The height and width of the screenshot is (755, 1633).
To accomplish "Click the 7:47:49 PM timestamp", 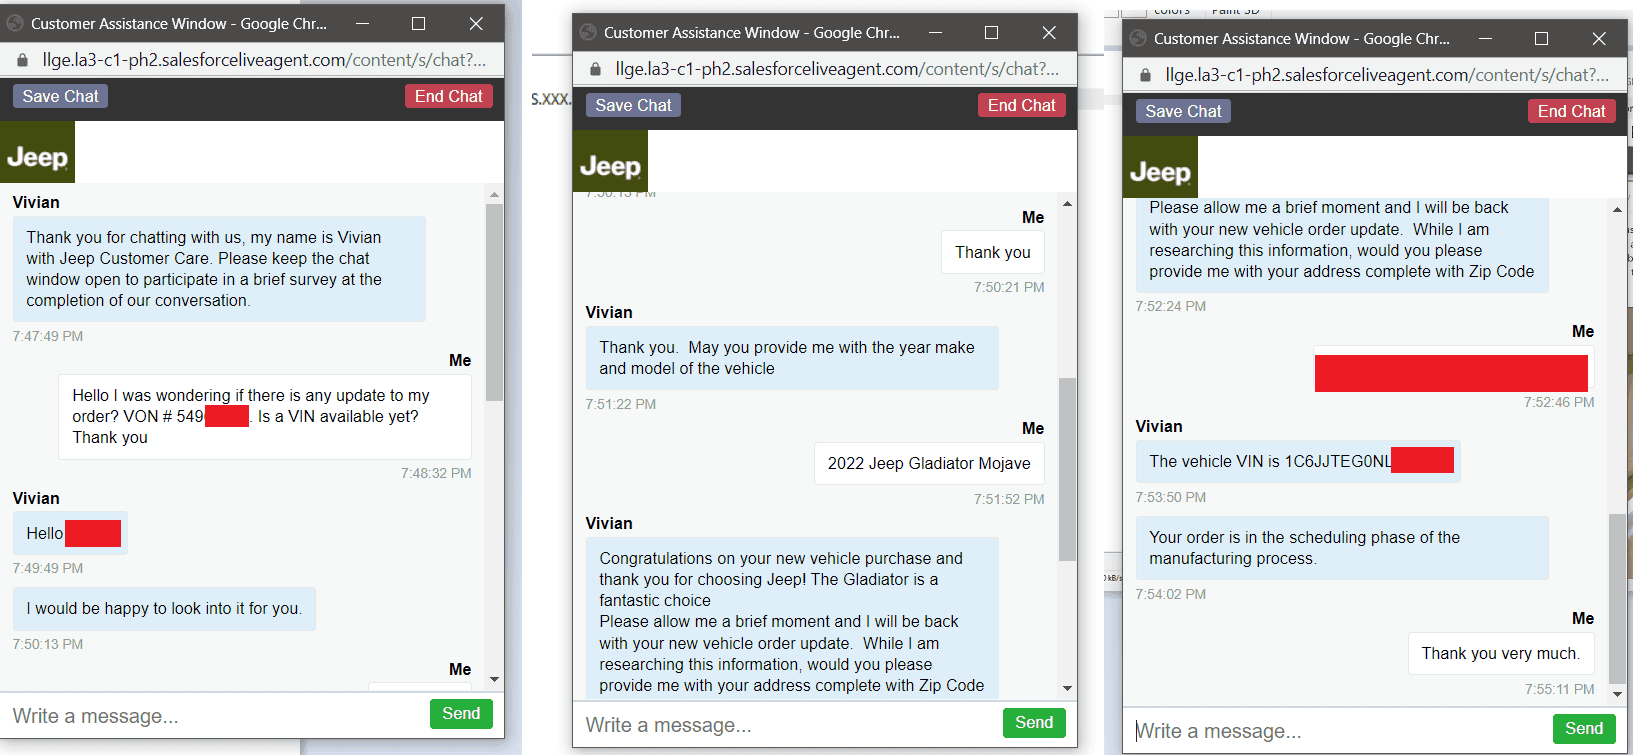I will [48, 336].
